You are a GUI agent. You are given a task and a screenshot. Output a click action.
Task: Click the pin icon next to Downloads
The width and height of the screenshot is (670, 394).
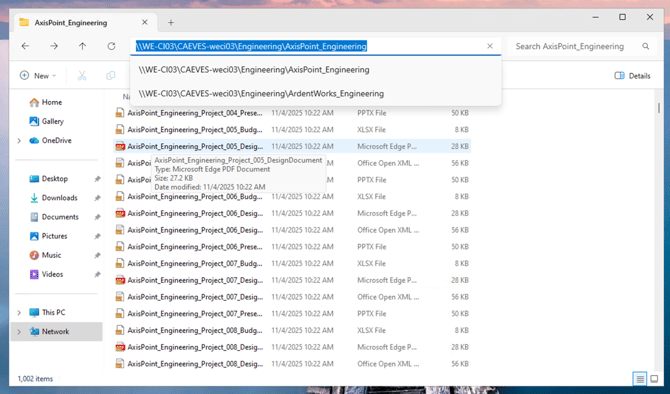tap(97, 198)
